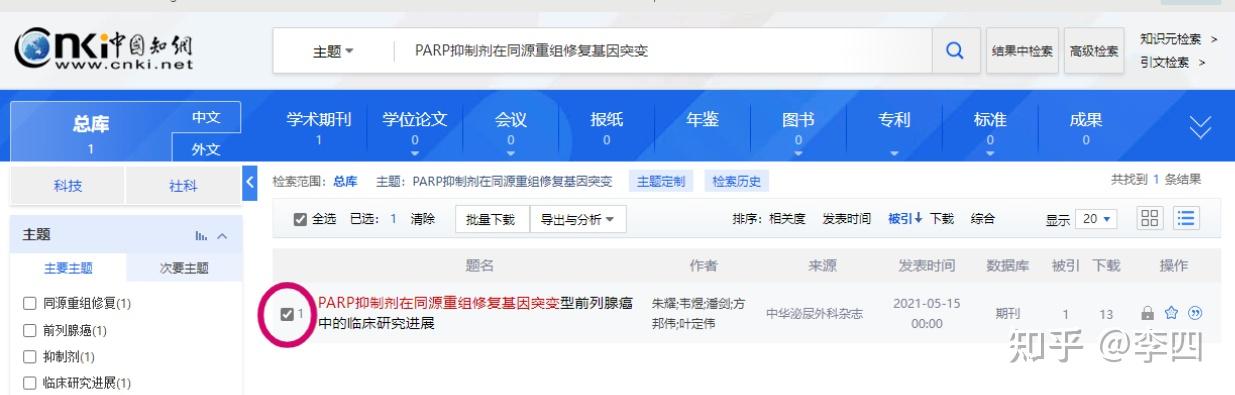Check the 前列腺癌(1) filter
The width and height of the screenshot is (1235, 395).
[x=30, y=330]
